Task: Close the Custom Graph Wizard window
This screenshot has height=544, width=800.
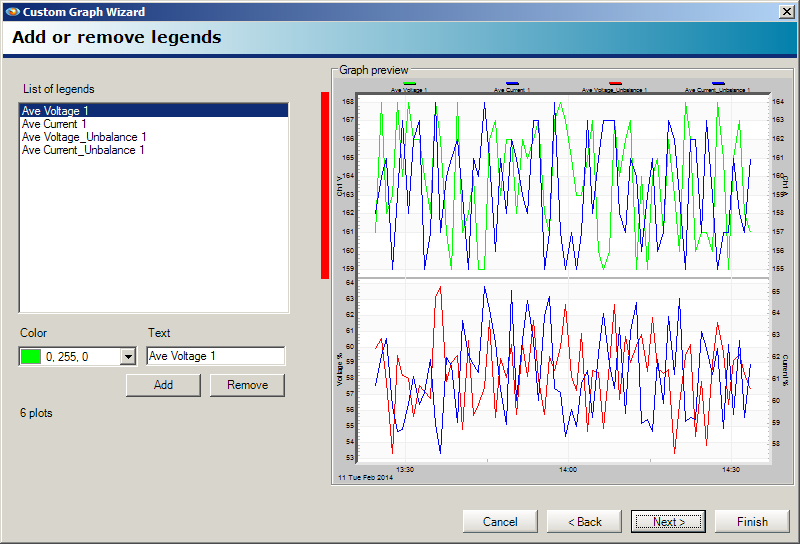Action: coord(786,12)
